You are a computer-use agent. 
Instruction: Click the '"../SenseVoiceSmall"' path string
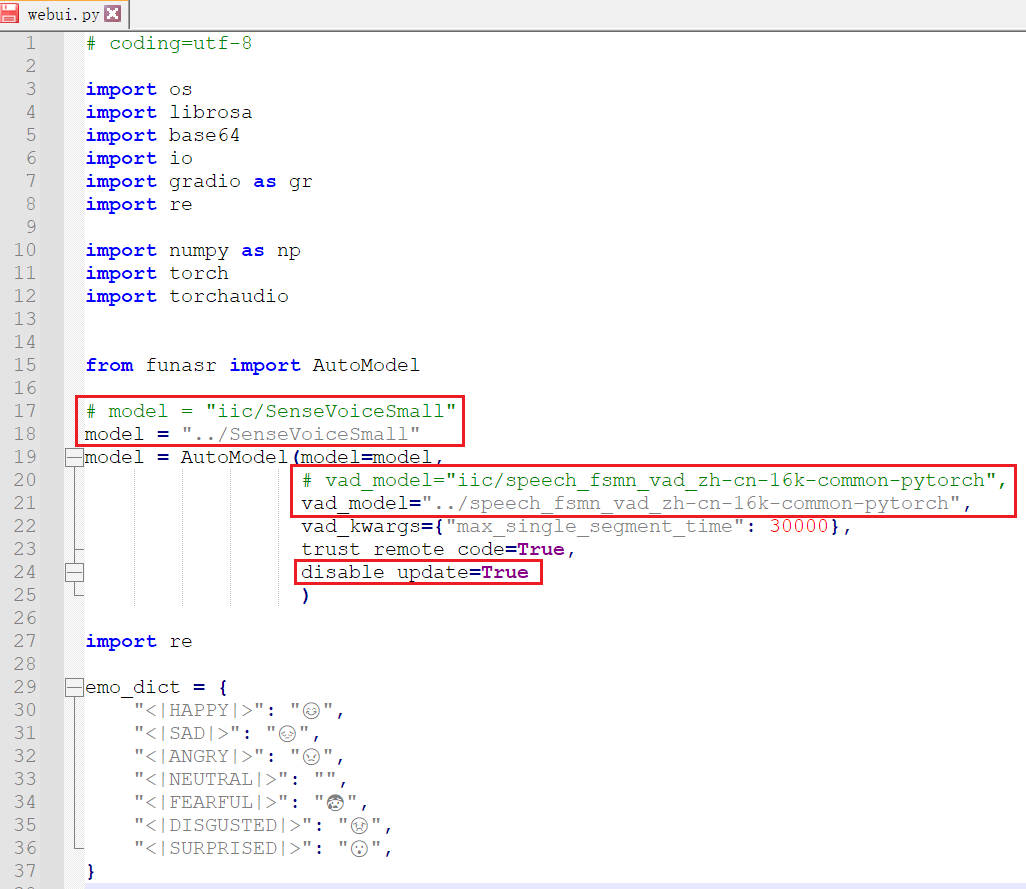click(x=300, y=434)
